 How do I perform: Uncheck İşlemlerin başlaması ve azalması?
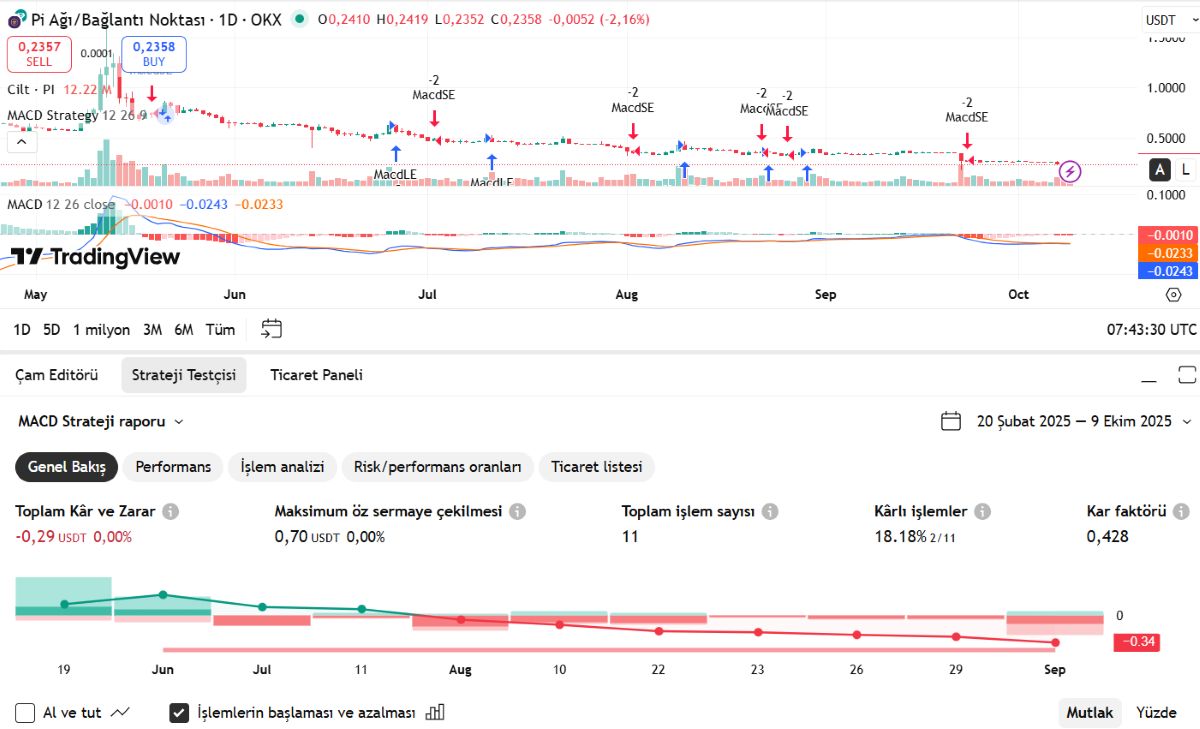pos(179,713)
